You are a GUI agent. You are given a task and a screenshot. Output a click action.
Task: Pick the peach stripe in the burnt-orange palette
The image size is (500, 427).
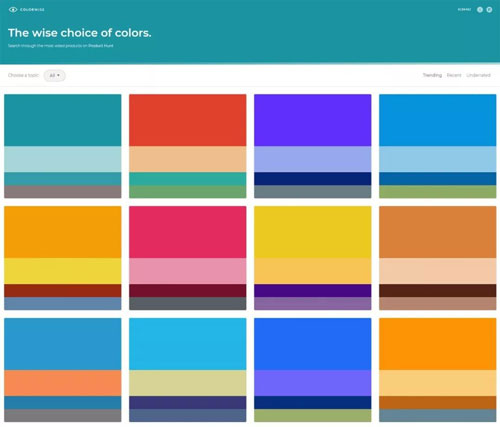[438, 271]
